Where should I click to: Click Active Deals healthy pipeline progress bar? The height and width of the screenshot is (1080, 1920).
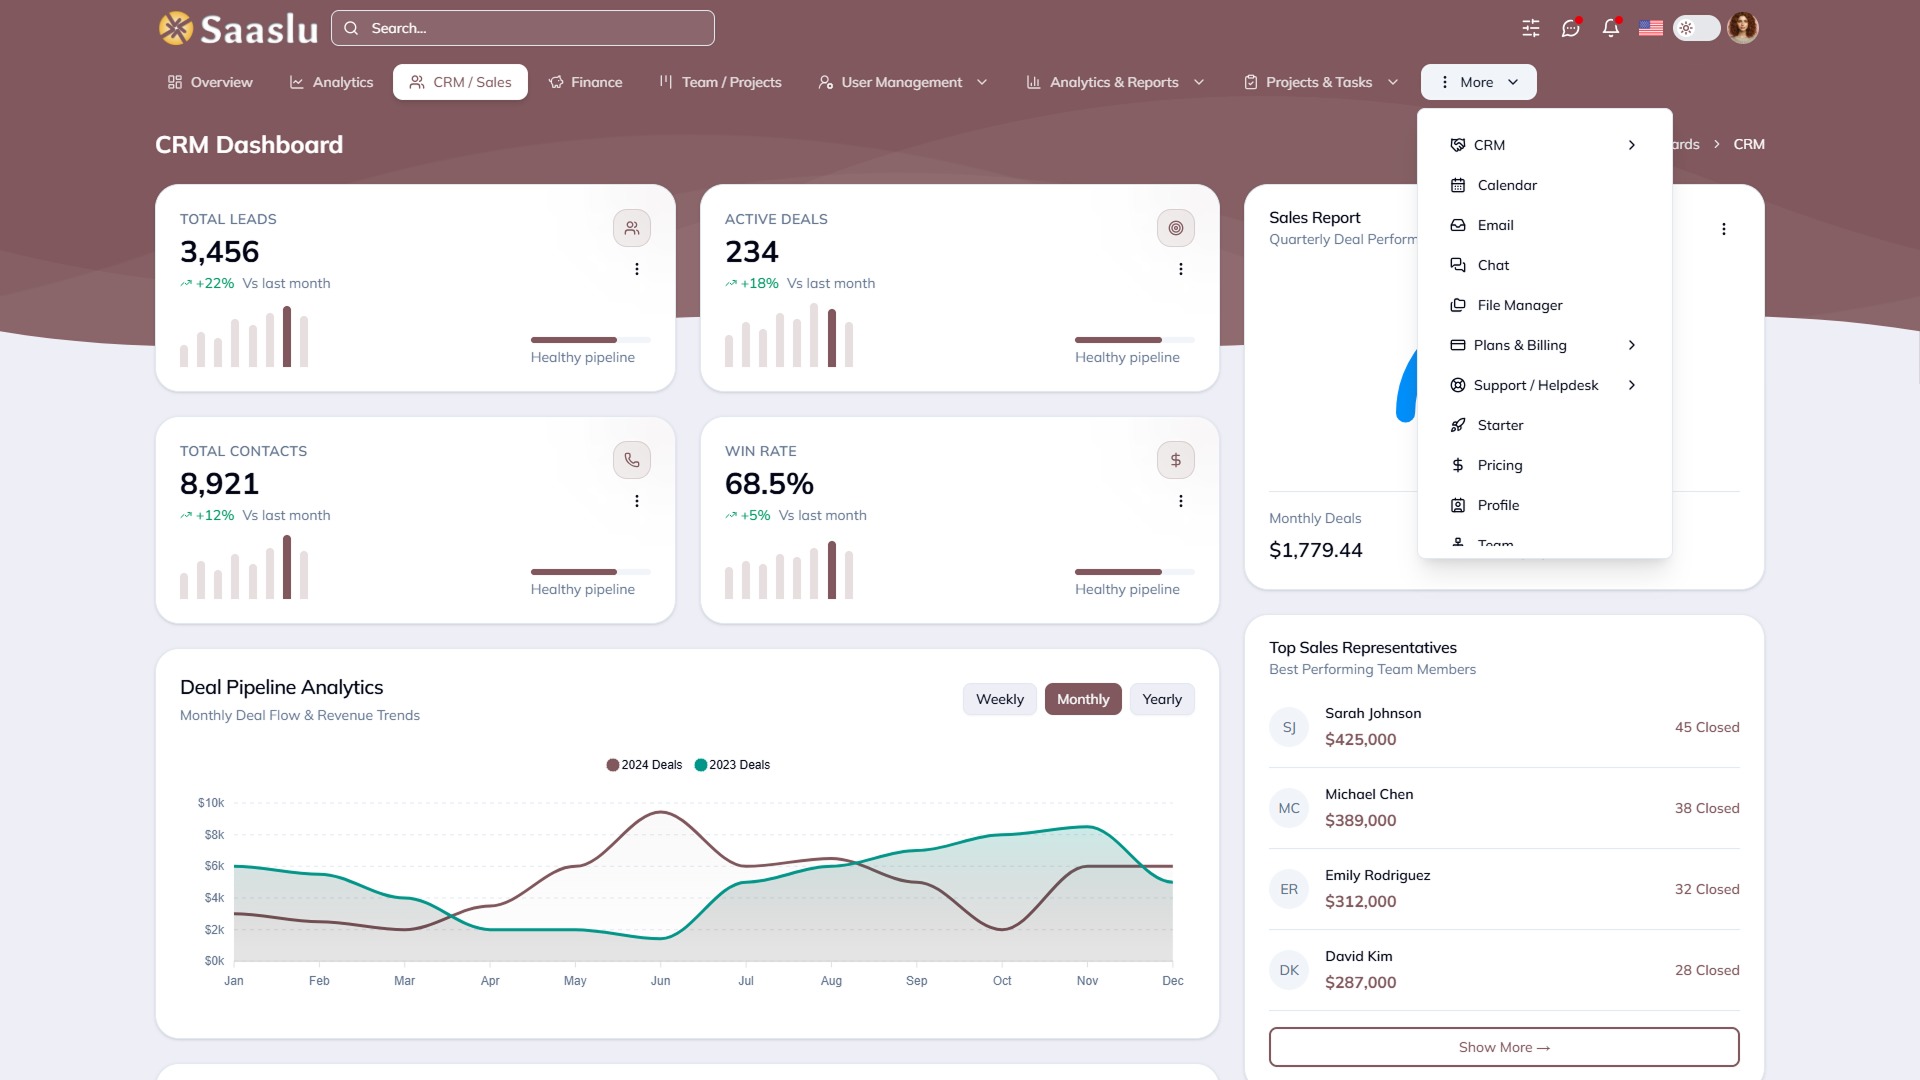tap(1135, 340)
